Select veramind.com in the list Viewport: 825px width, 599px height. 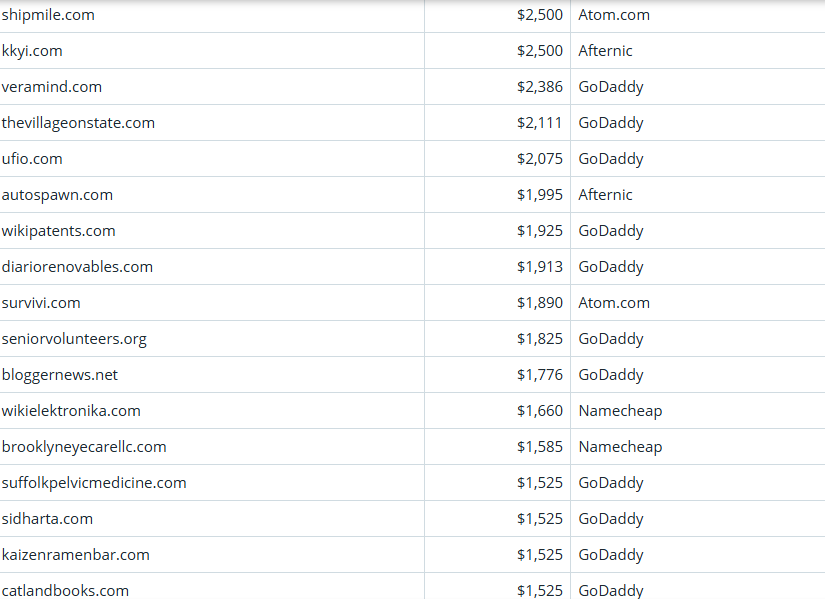pyautogui.click(x=52, y=87)
